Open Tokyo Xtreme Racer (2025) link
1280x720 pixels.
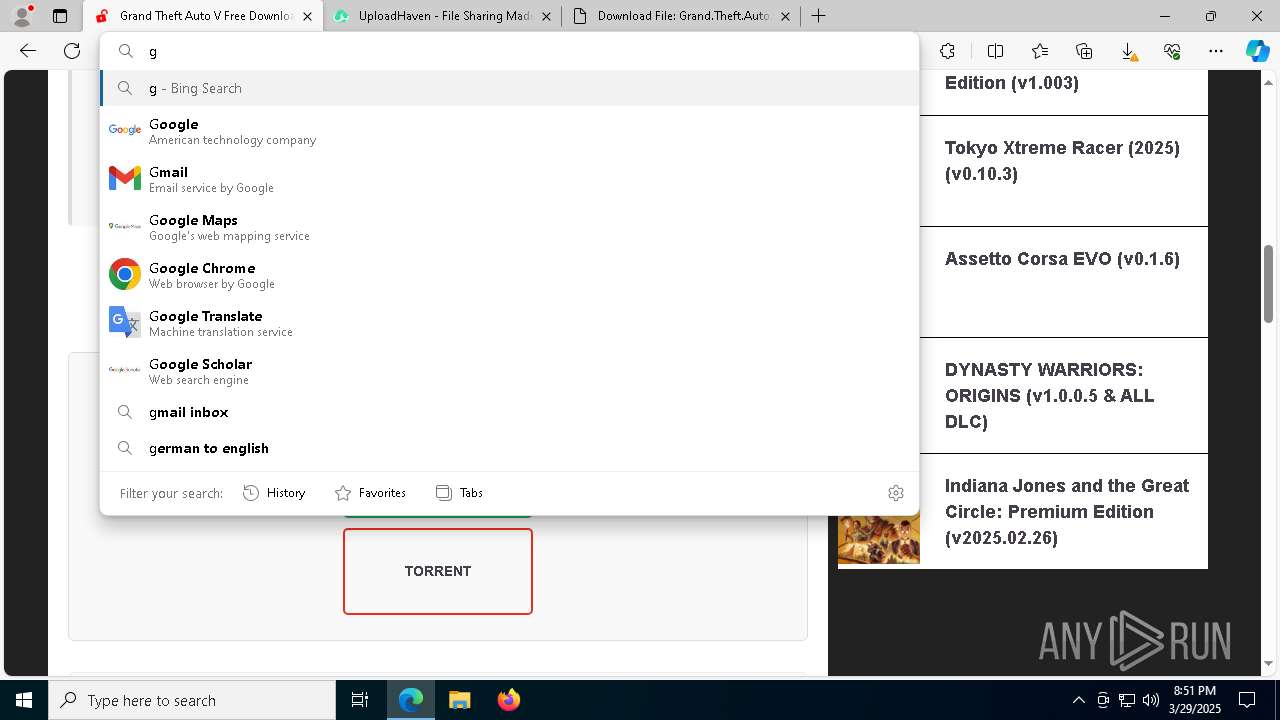(x=1062, y=161)
